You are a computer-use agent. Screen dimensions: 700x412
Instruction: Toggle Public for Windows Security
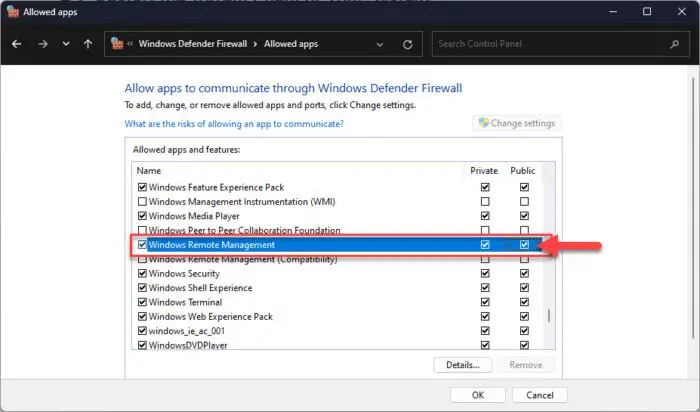[524, 273]
